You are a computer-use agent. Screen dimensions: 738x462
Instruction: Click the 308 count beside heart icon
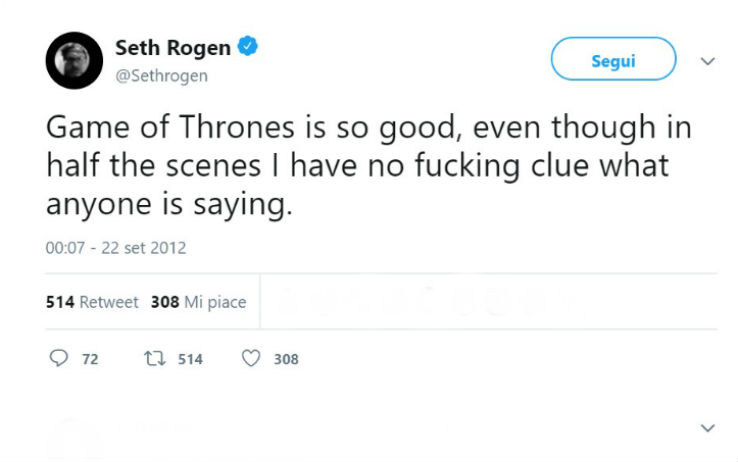click(x=286, y=359)
